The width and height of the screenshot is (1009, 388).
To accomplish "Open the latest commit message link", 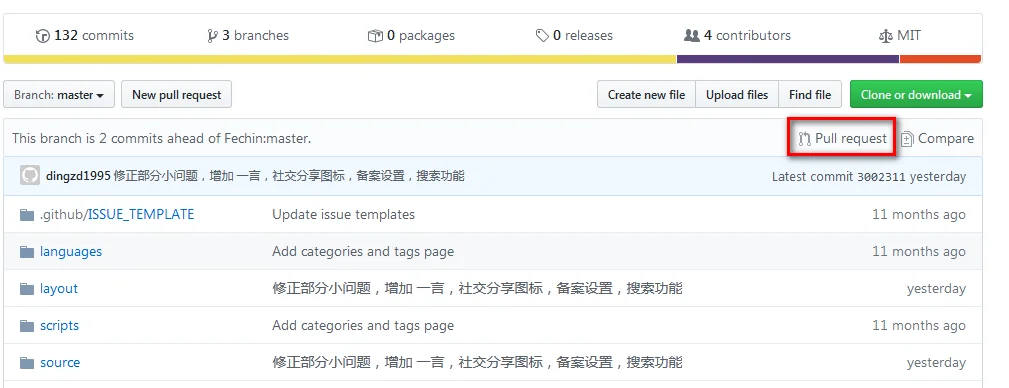I will (x=289, y=176).
